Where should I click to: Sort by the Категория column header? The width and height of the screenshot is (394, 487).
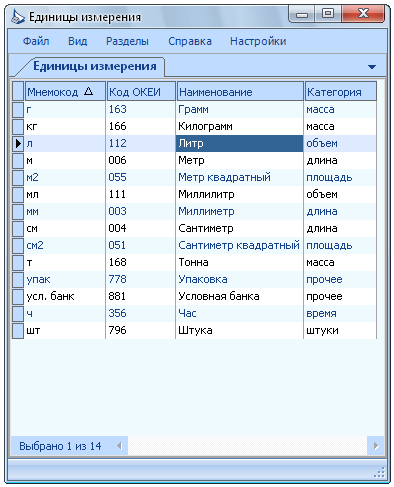341,91
